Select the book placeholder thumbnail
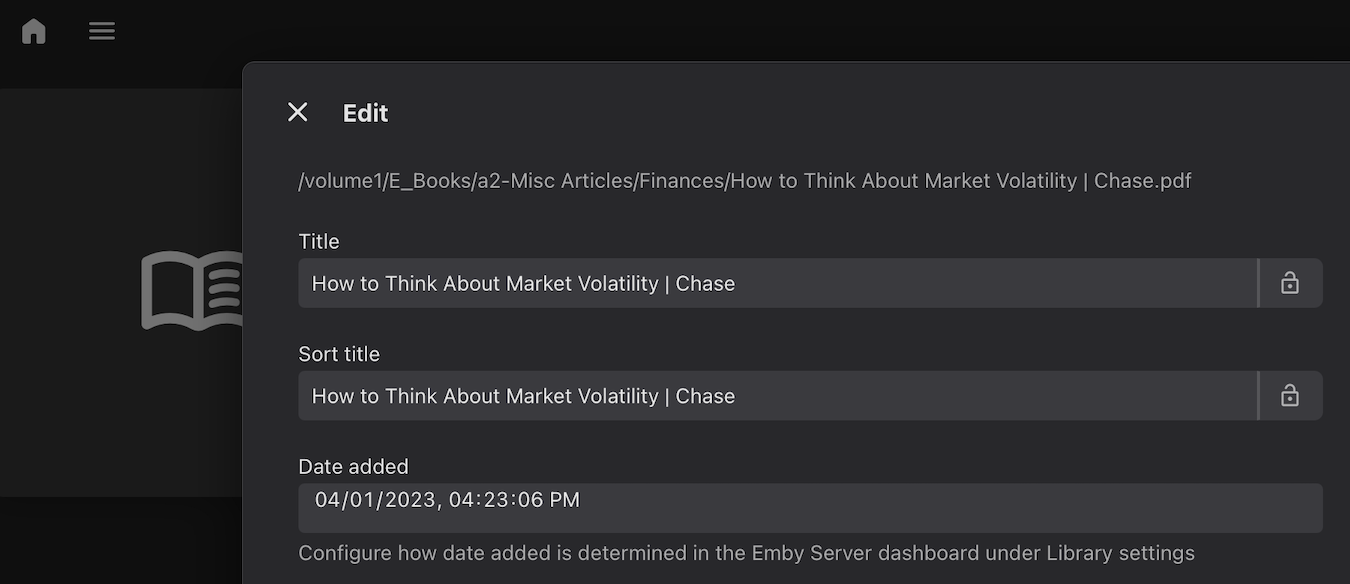This screenshot has height=584, width=1350. pyautogui.click(x=192, y=291)
